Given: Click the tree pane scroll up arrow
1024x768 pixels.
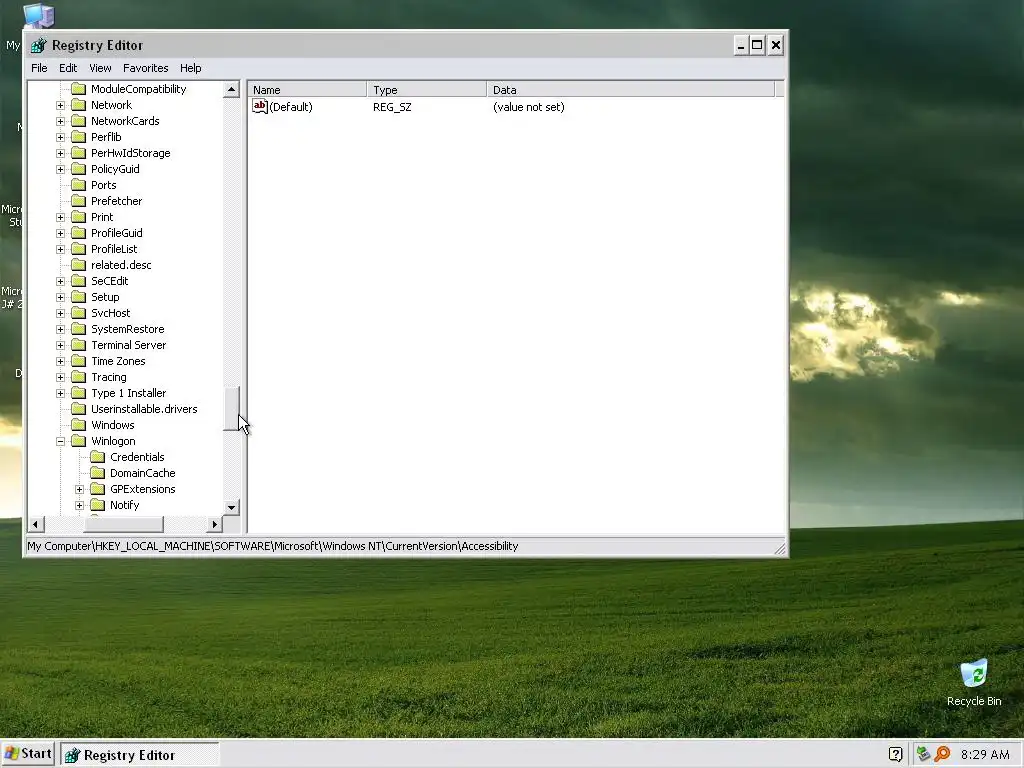Looking at the screenshot, I should [x=231, y=89].
